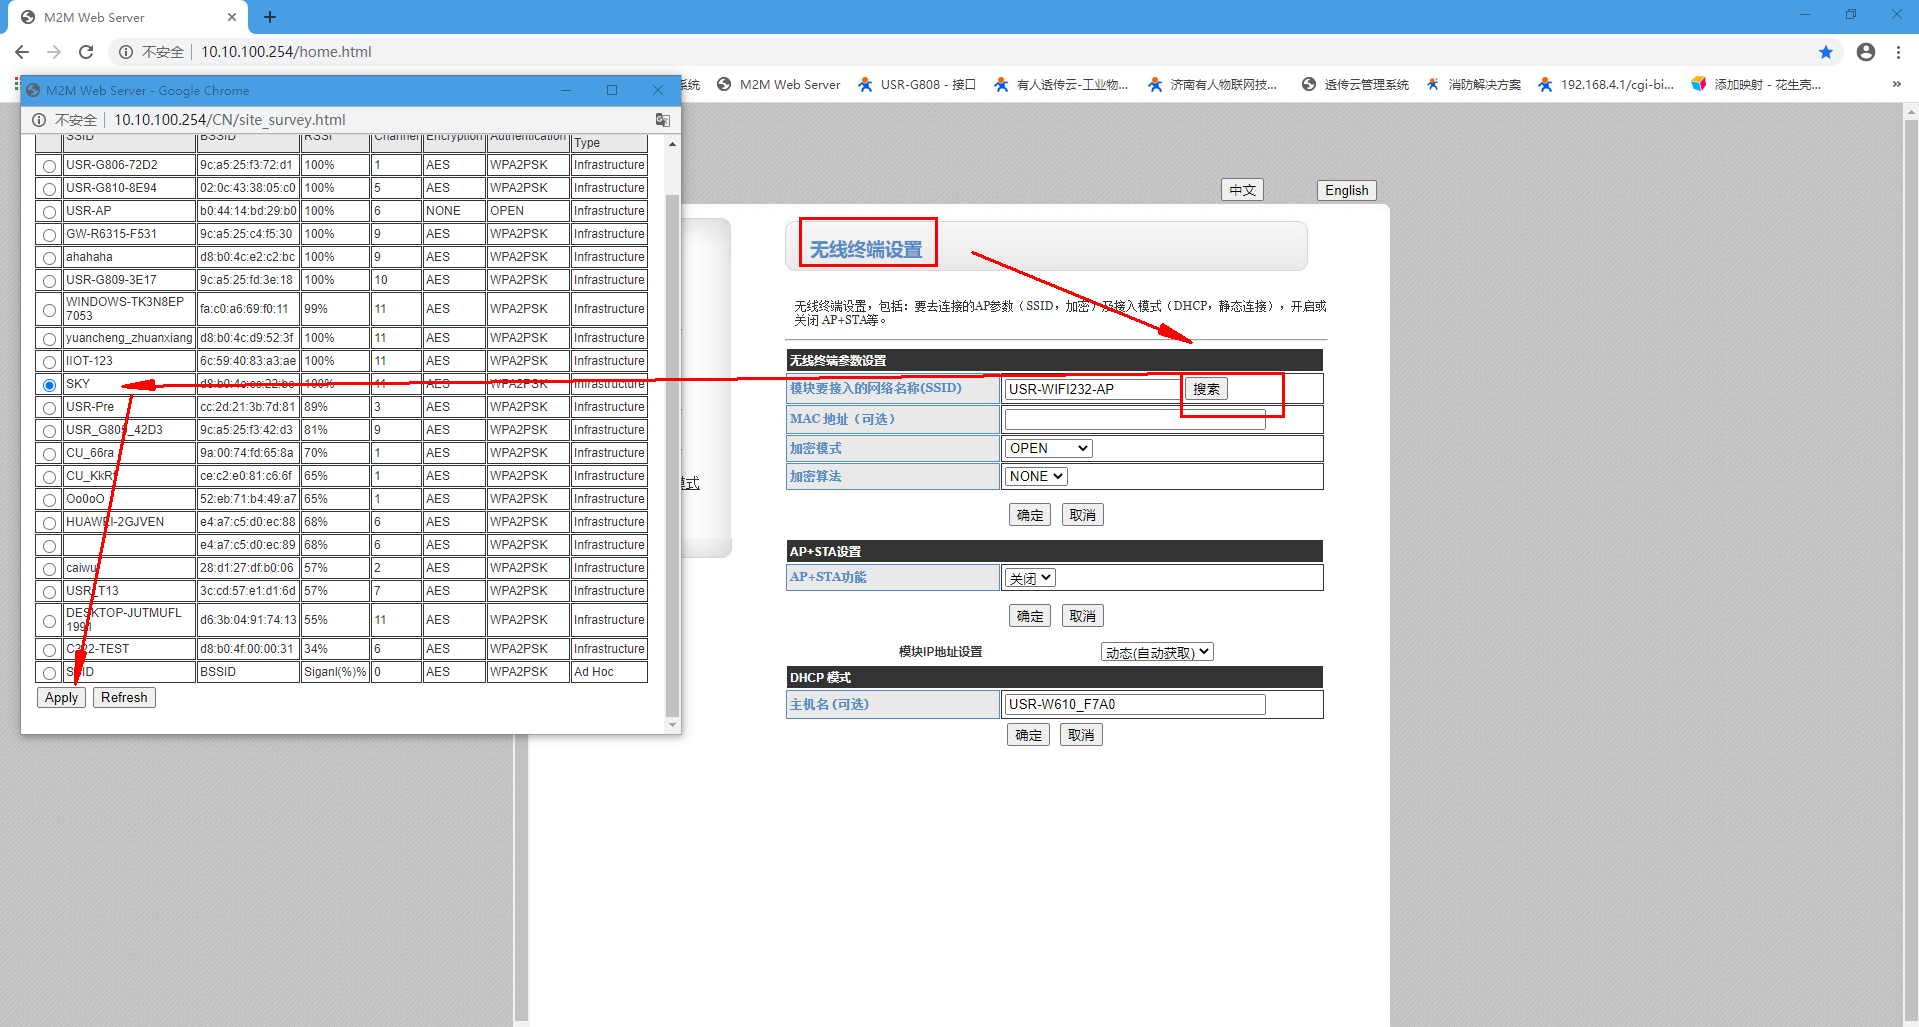Show hidden bookmarks with the overflow chevron
The height and width of the screenshot is (1027, 1919).
point(1896,85)
